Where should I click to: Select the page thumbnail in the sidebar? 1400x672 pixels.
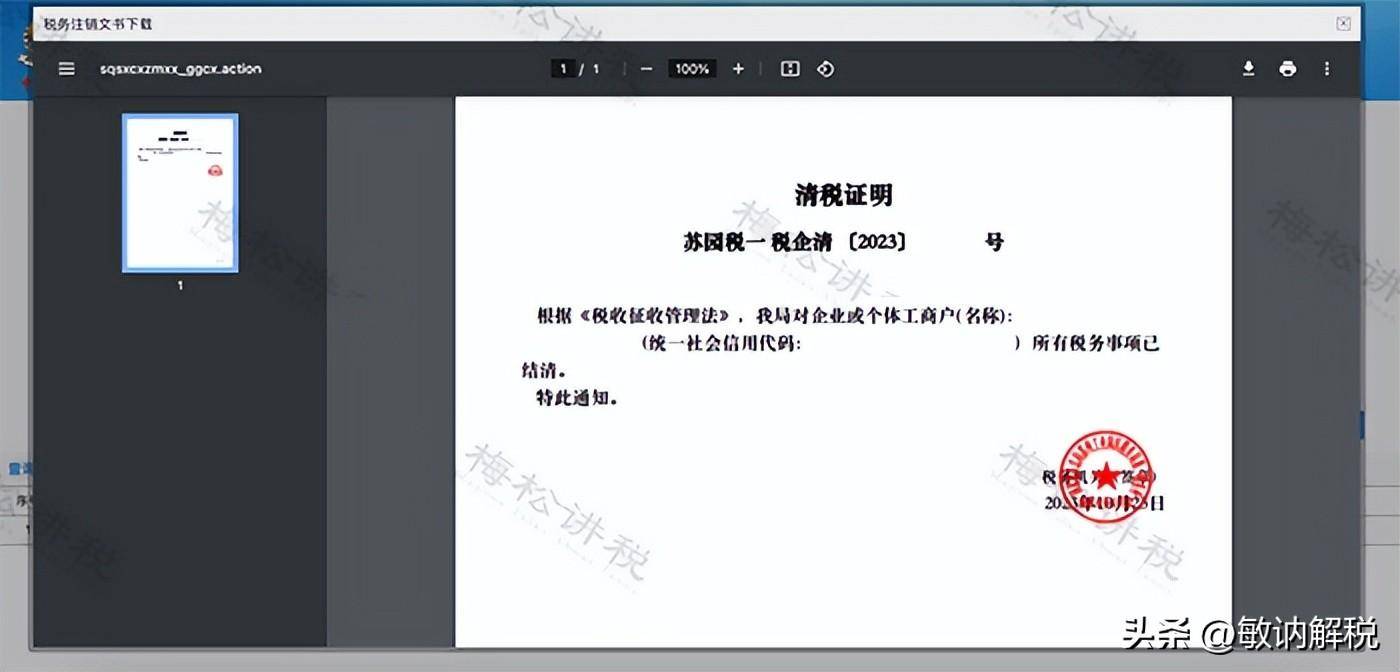click(x=180, y=194)
